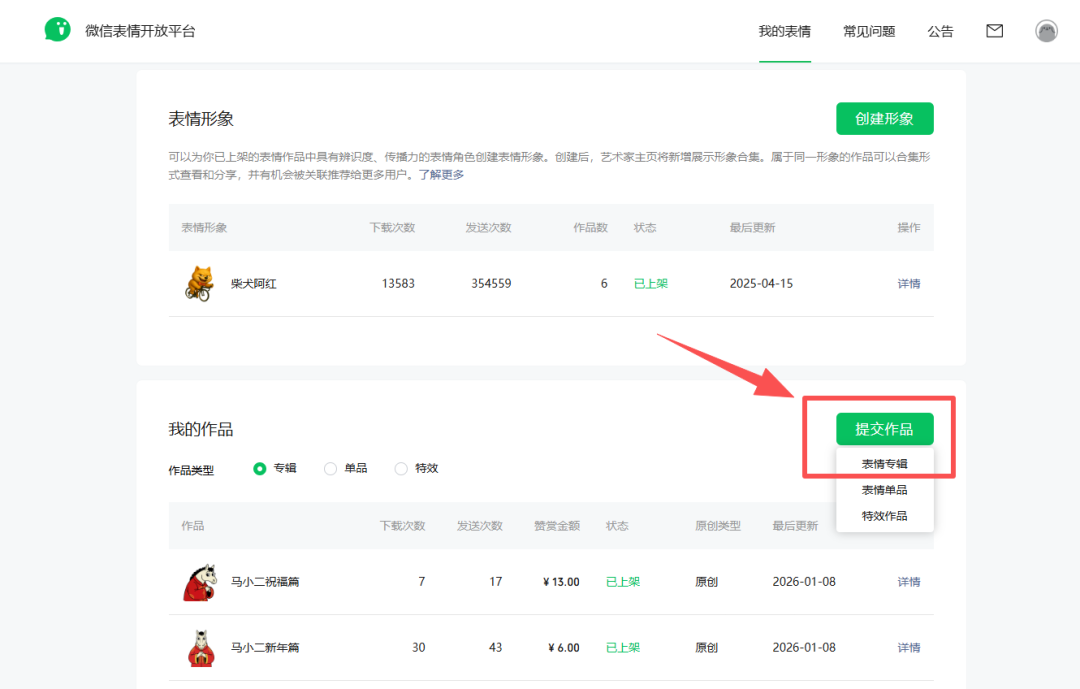Screen dimensions: 1080x689
Task: Click the 已上架 status of 马小二新年篇
Action: pos(623,648)
